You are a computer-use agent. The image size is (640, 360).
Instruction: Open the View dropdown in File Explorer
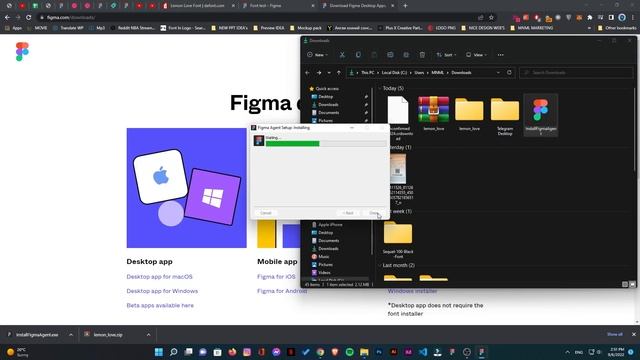476,55
